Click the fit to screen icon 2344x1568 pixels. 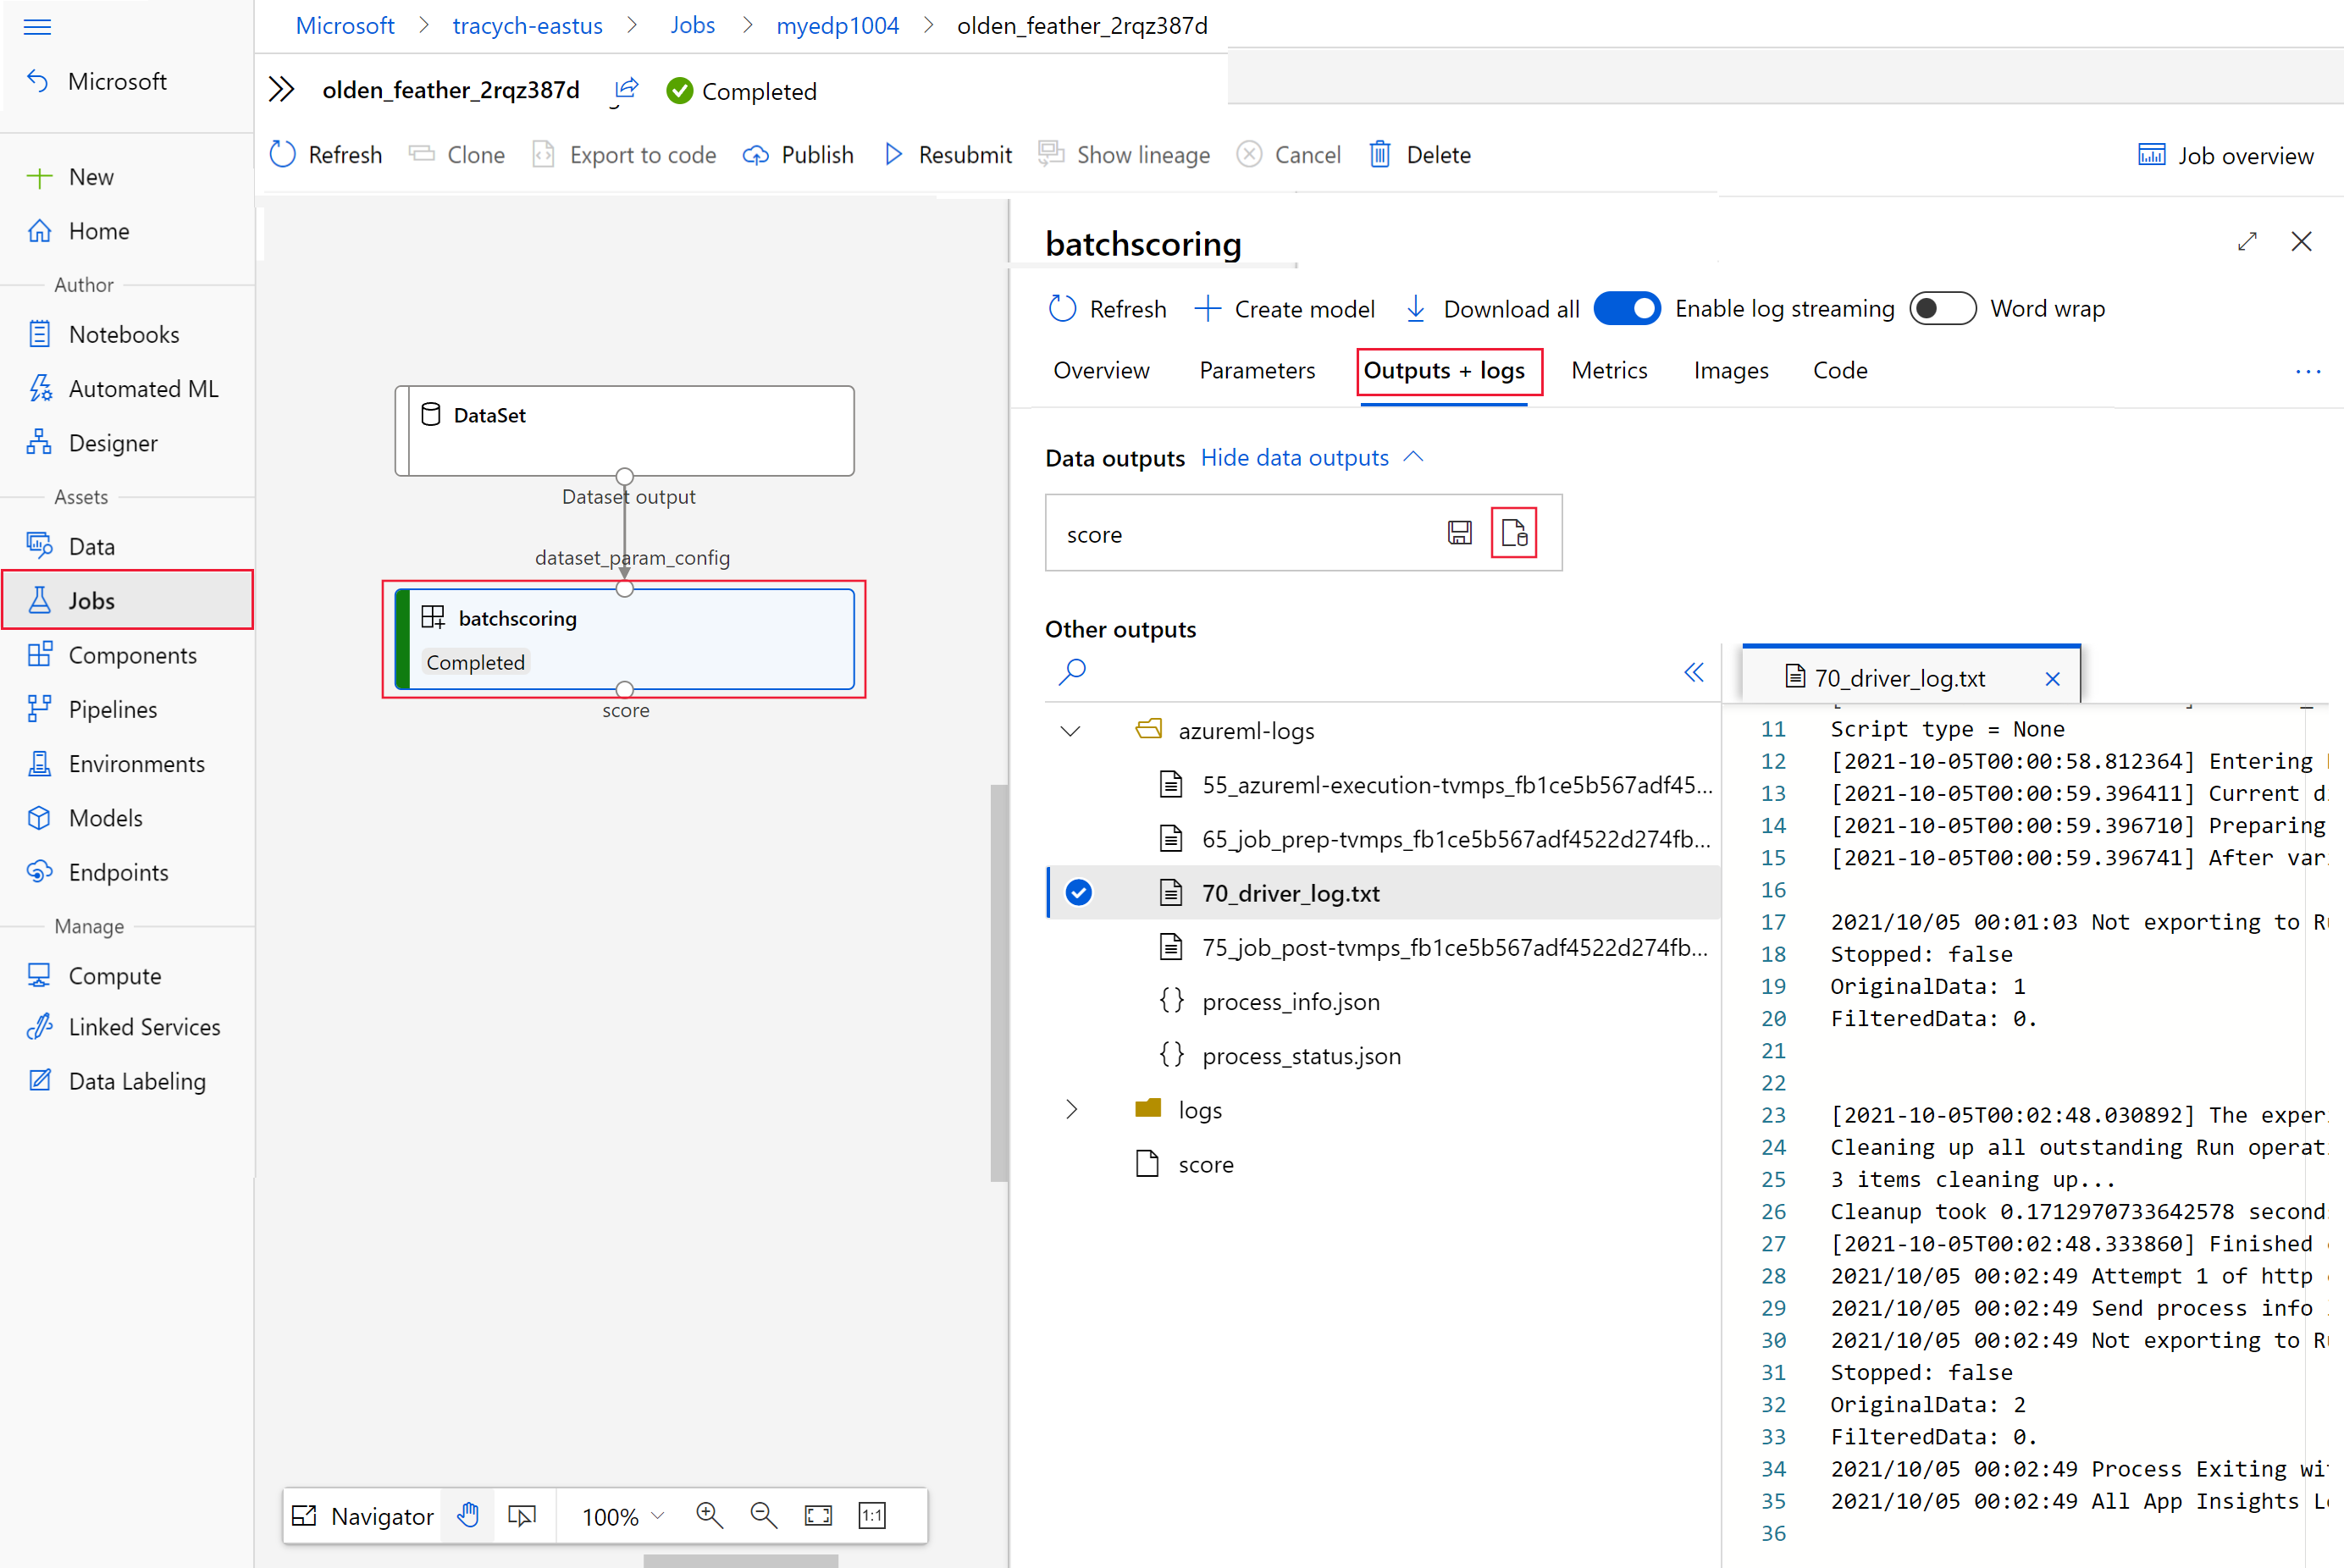click(x=818, y=1515)
